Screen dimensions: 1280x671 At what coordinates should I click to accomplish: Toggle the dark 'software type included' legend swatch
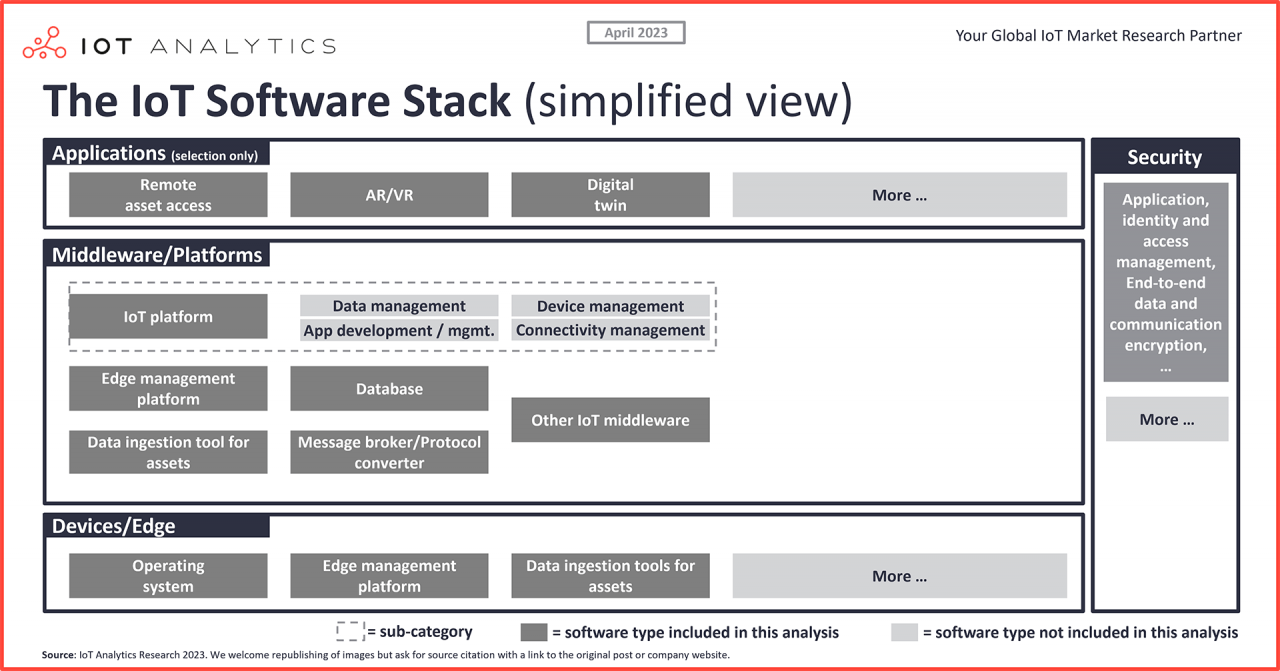(533, 631)
